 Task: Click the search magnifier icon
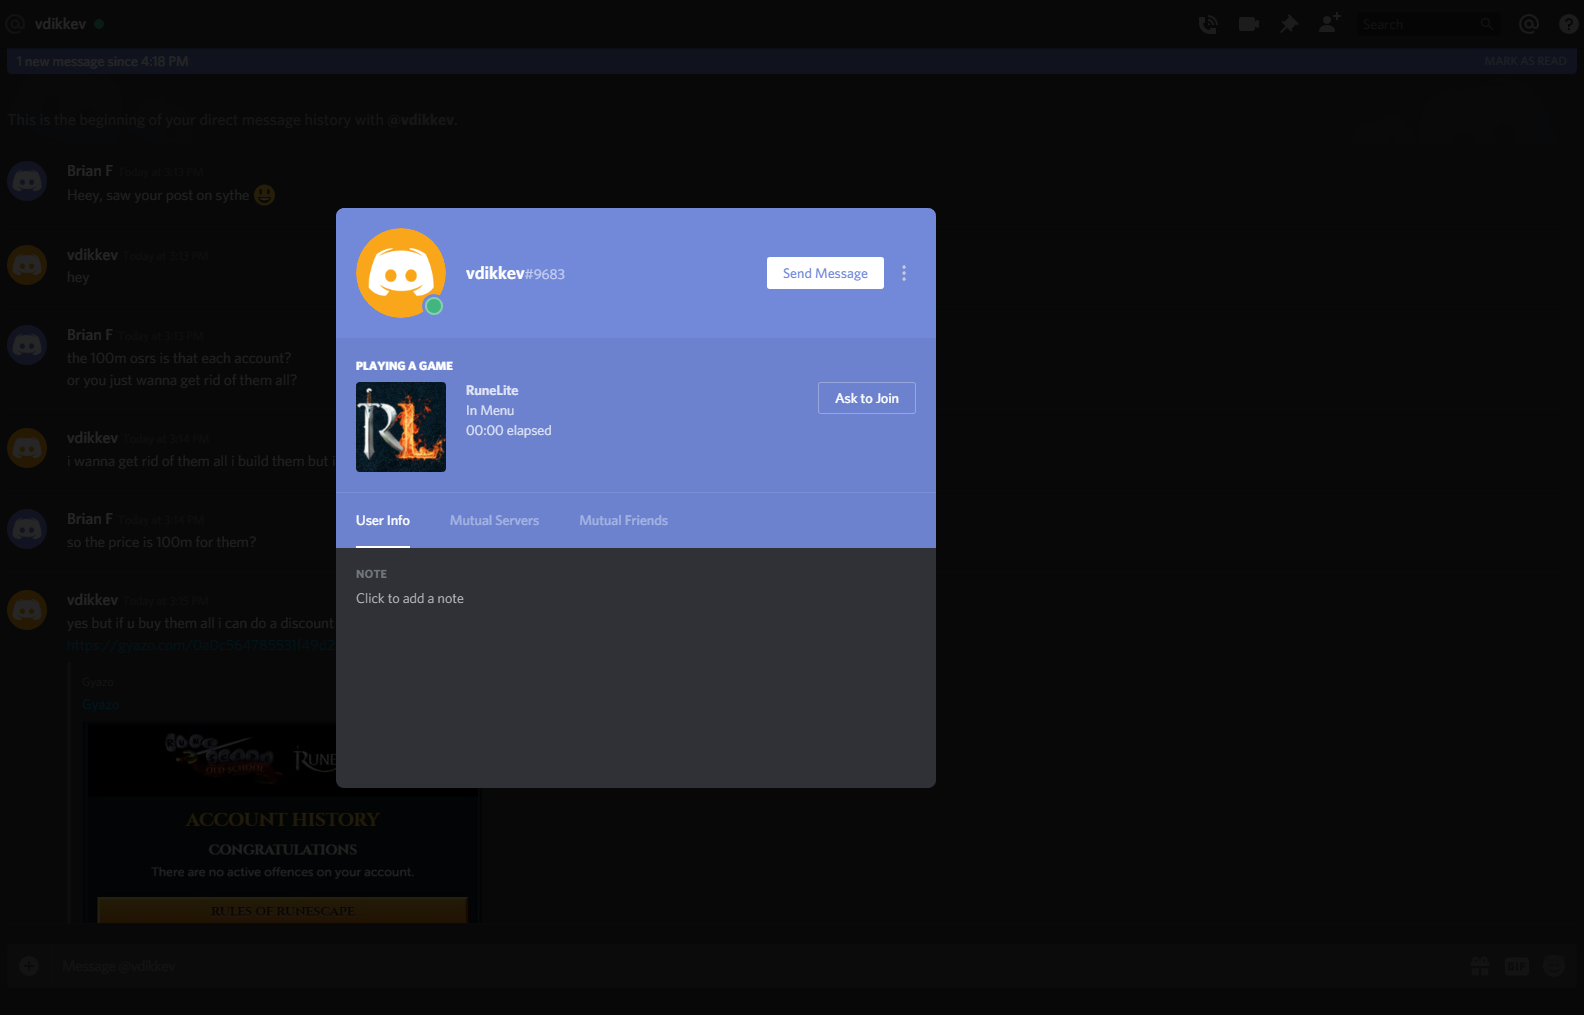pyautogui.click(x=1487, y=24)
